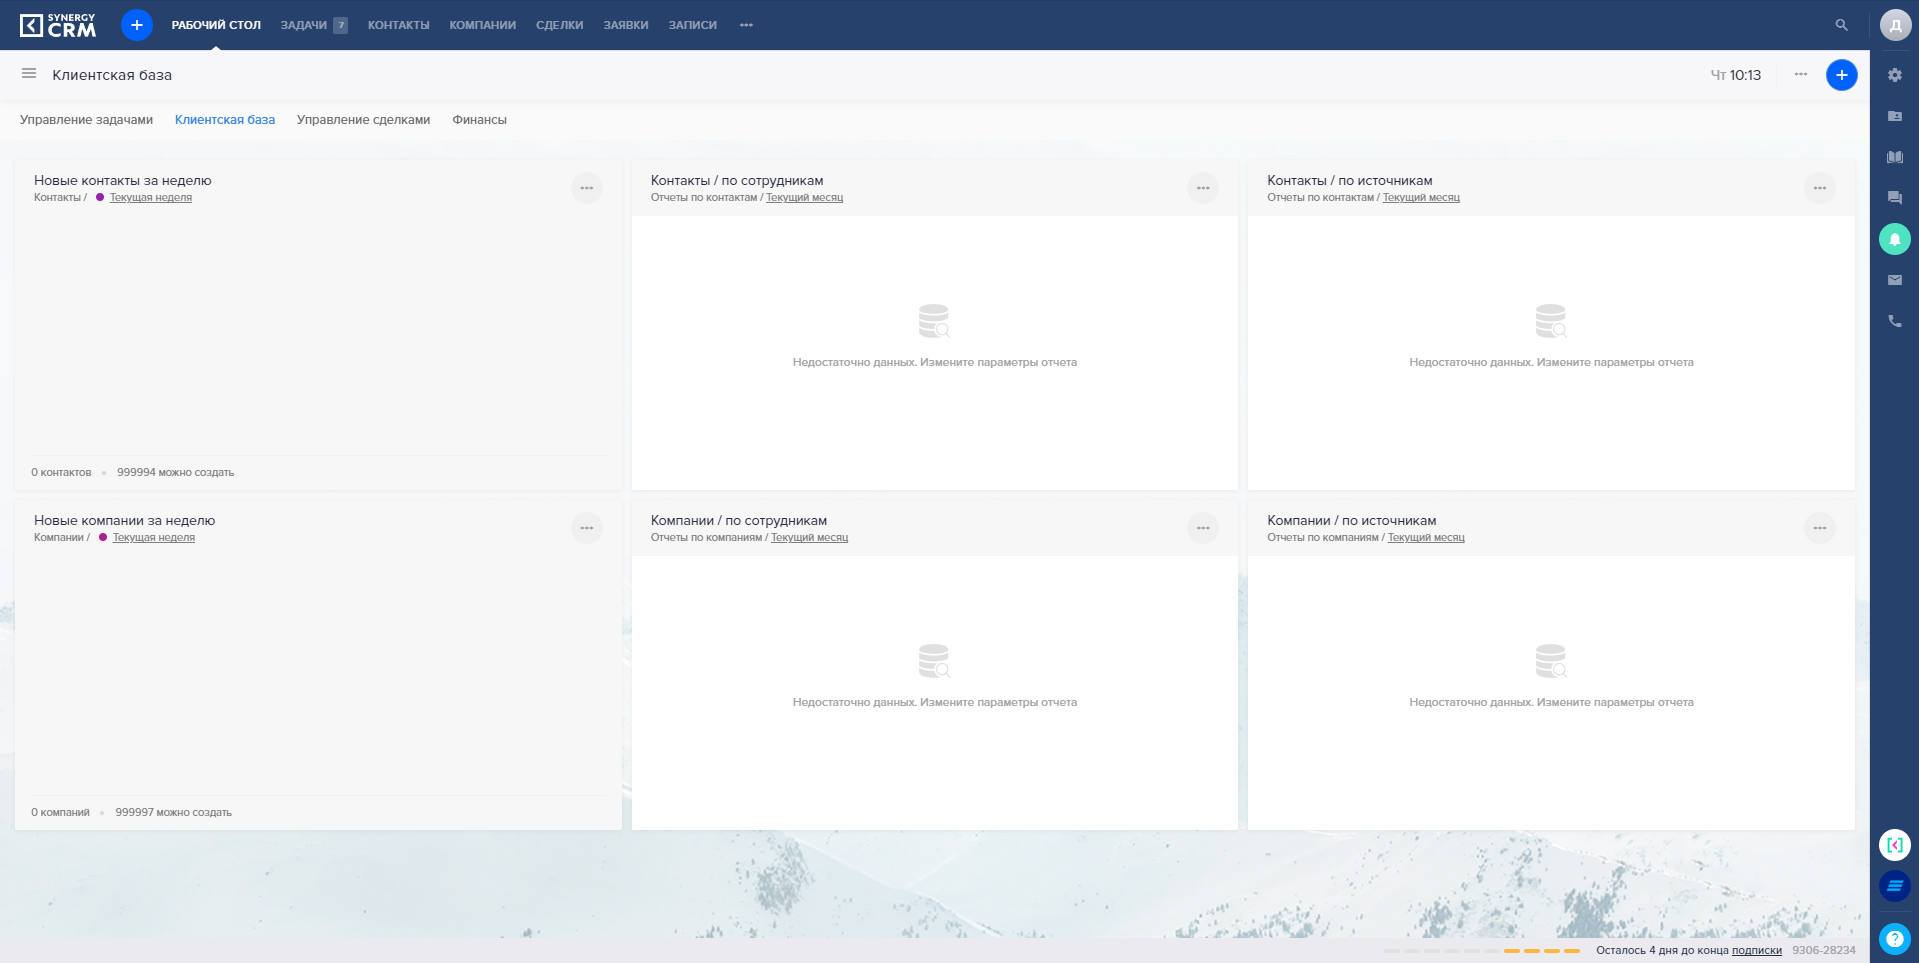Click Текущий месяц in Компании / по сотрудникам
This screenshot has height=963, width=1919.
click(809, 538)
